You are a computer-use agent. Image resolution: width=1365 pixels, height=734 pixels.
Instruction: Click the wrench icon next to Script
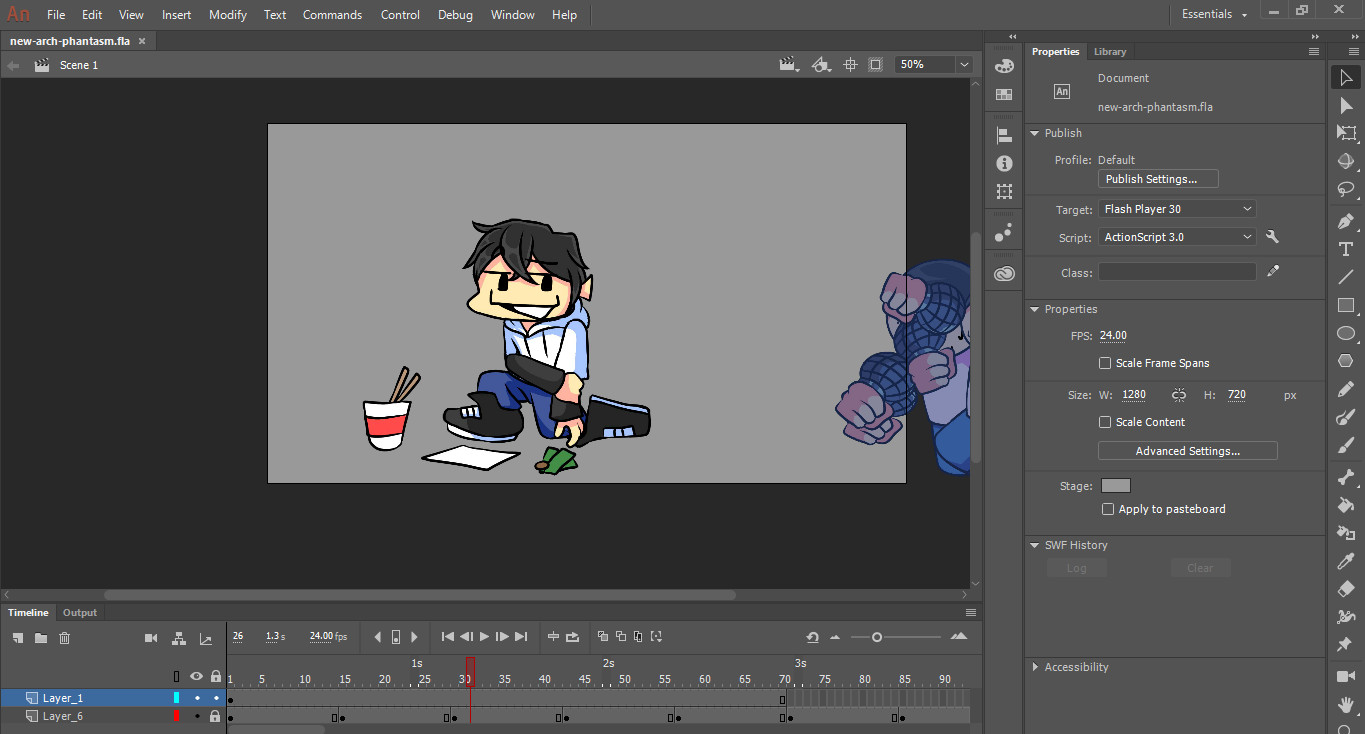(x=1272, y=237)
